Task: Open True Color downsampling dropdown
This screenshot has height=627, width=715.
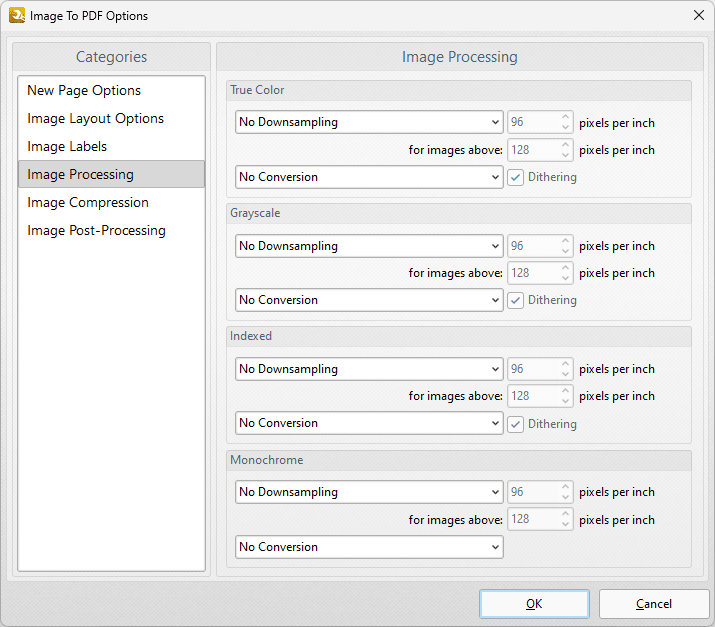Action: pos(369,122)
